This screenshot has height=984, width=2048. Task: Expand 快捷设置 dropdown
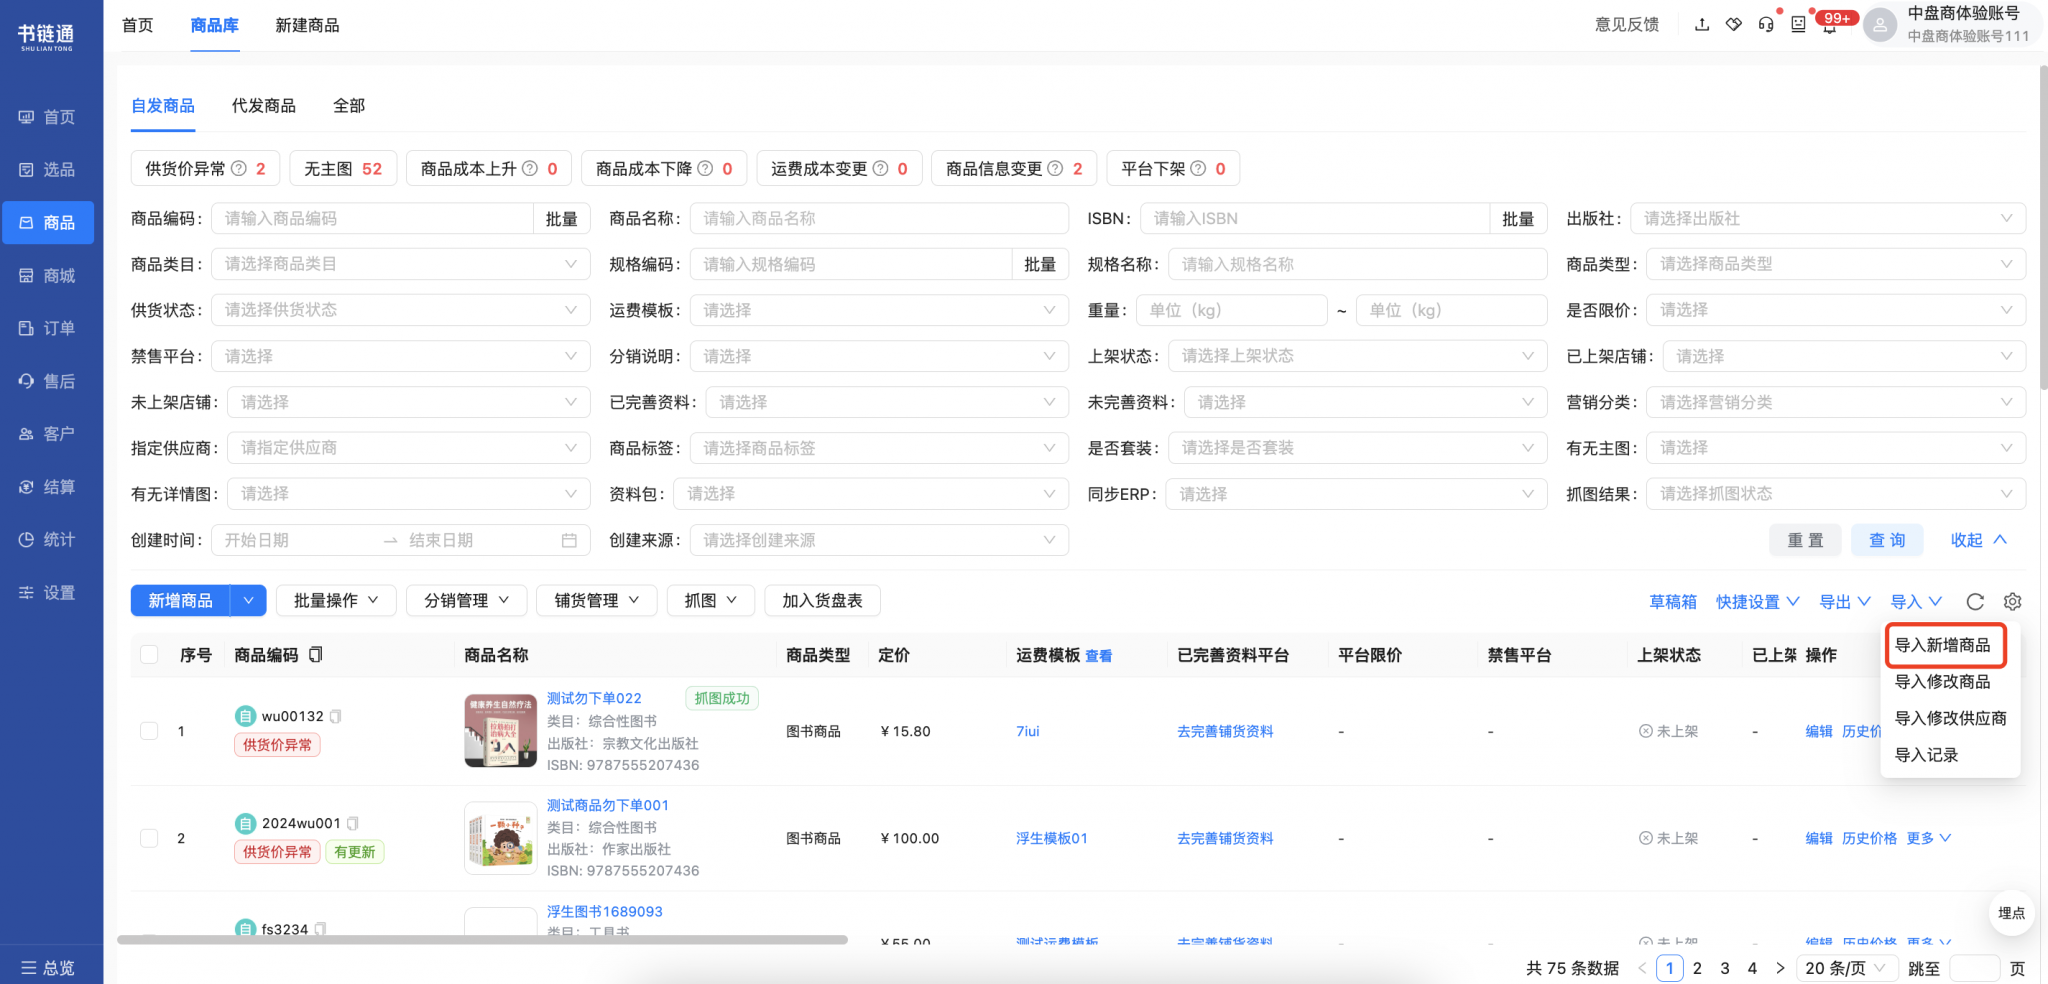(x=1758, y=601)
